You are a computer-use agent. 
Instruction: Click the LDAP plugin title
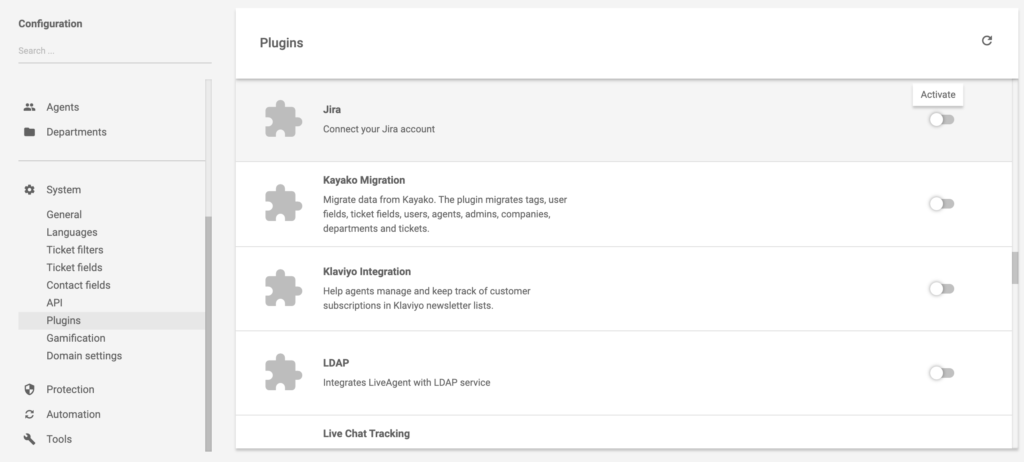tap(336, 363)
